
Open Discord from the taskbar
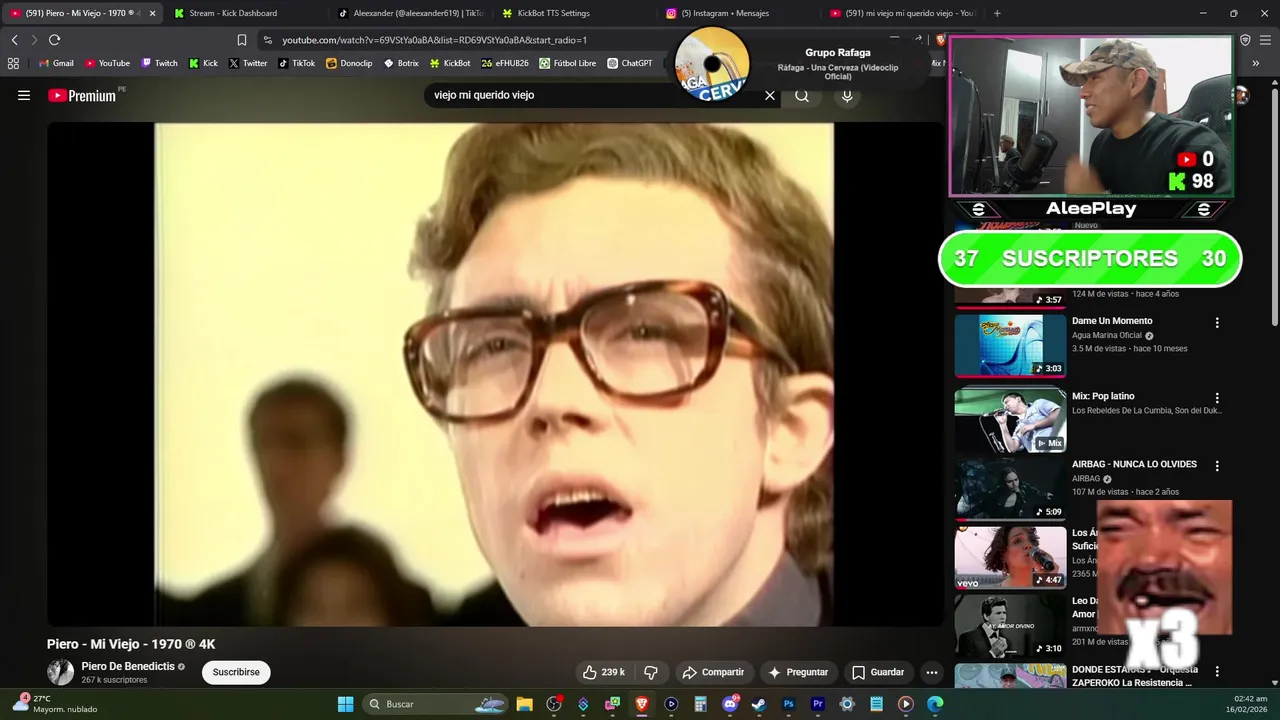pyautogui.click(x=730, y=704)
